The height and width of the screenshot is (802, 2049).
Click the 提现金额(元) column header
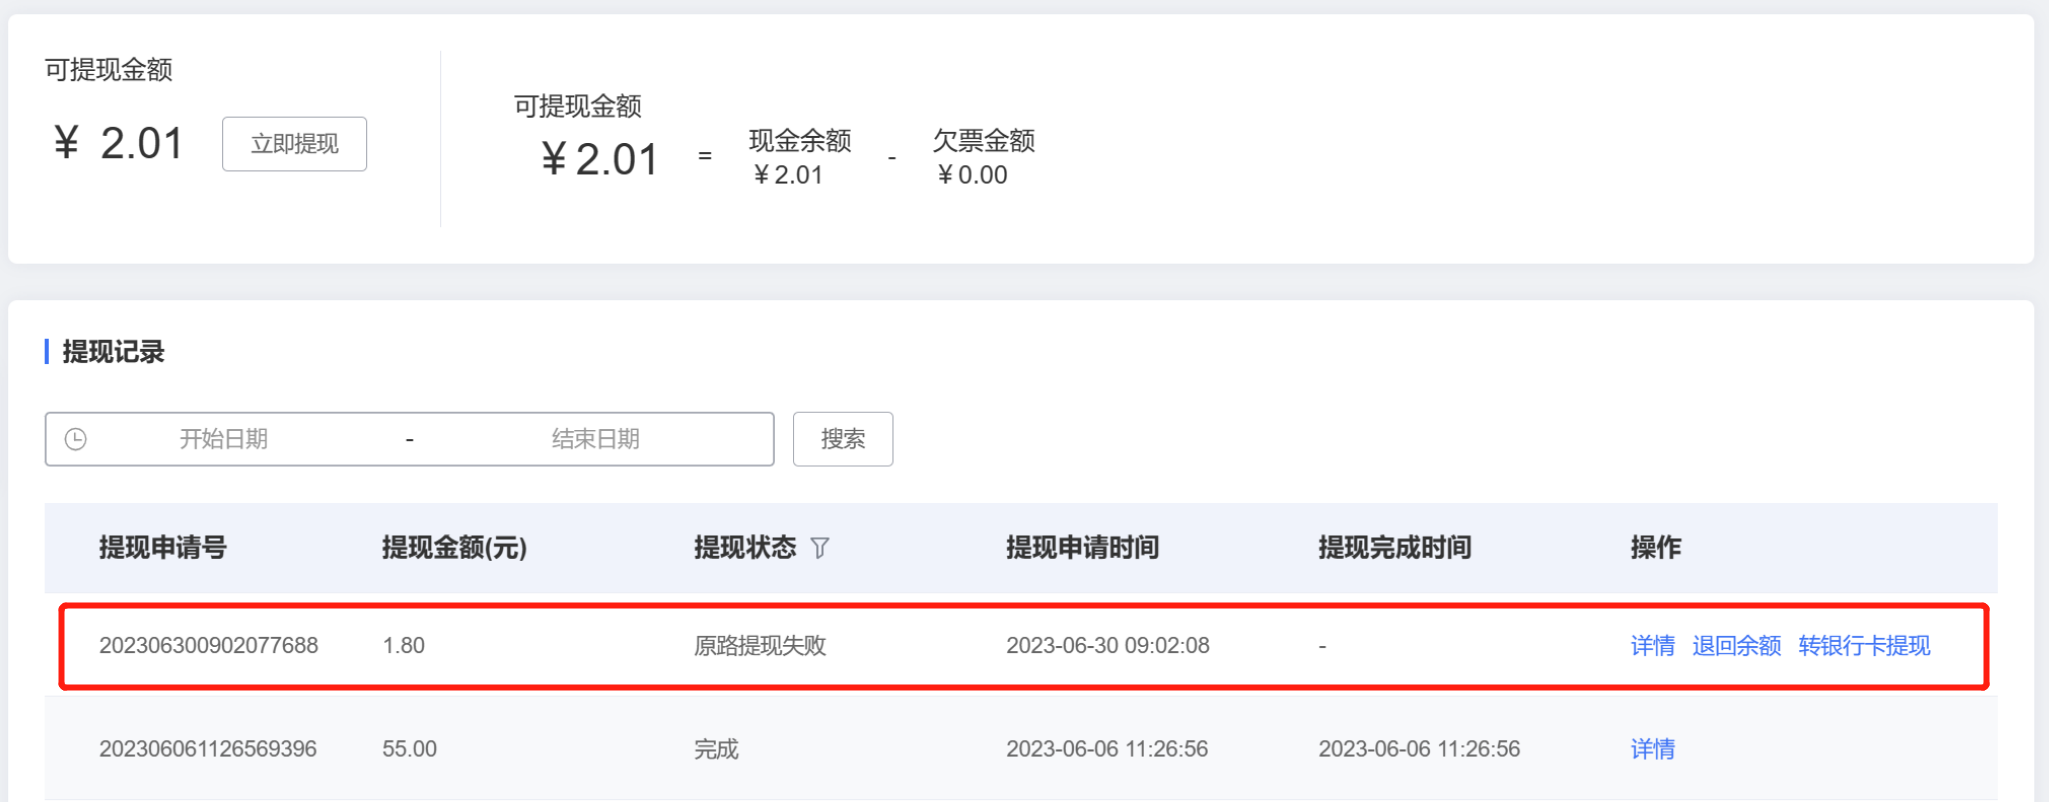454,548
